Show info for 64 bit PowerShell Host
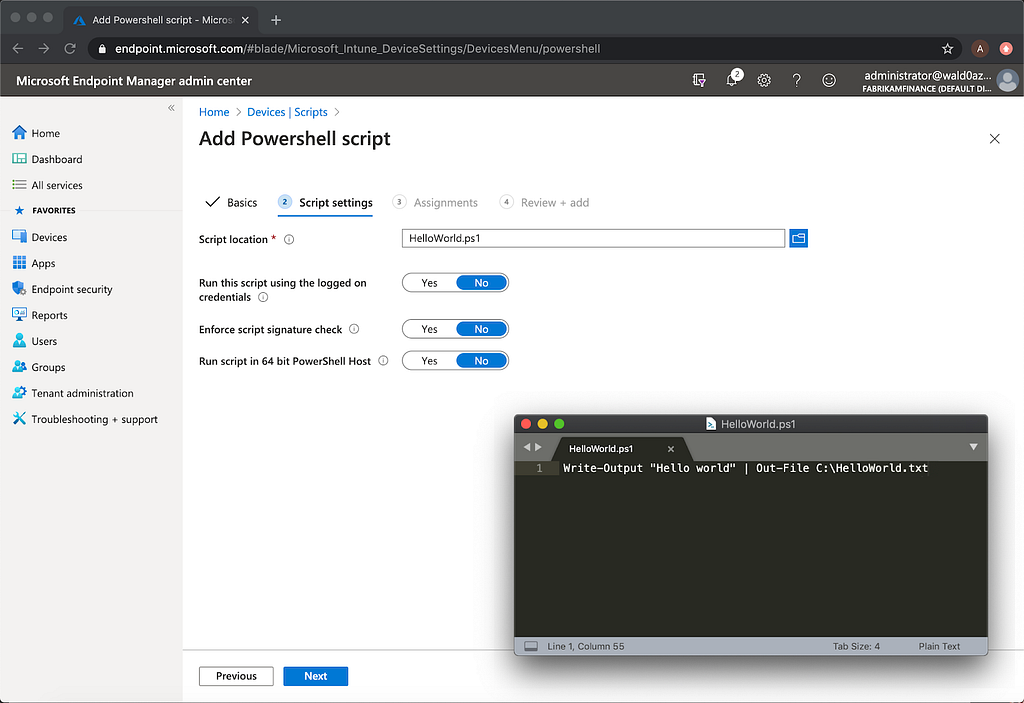 tap(383, 361)
